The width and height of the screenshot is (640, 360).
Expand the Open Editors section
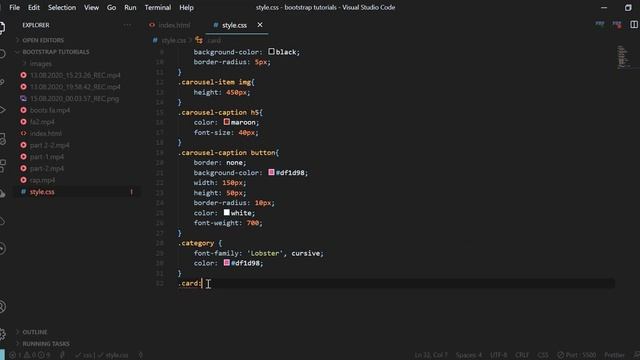(43, 40)
